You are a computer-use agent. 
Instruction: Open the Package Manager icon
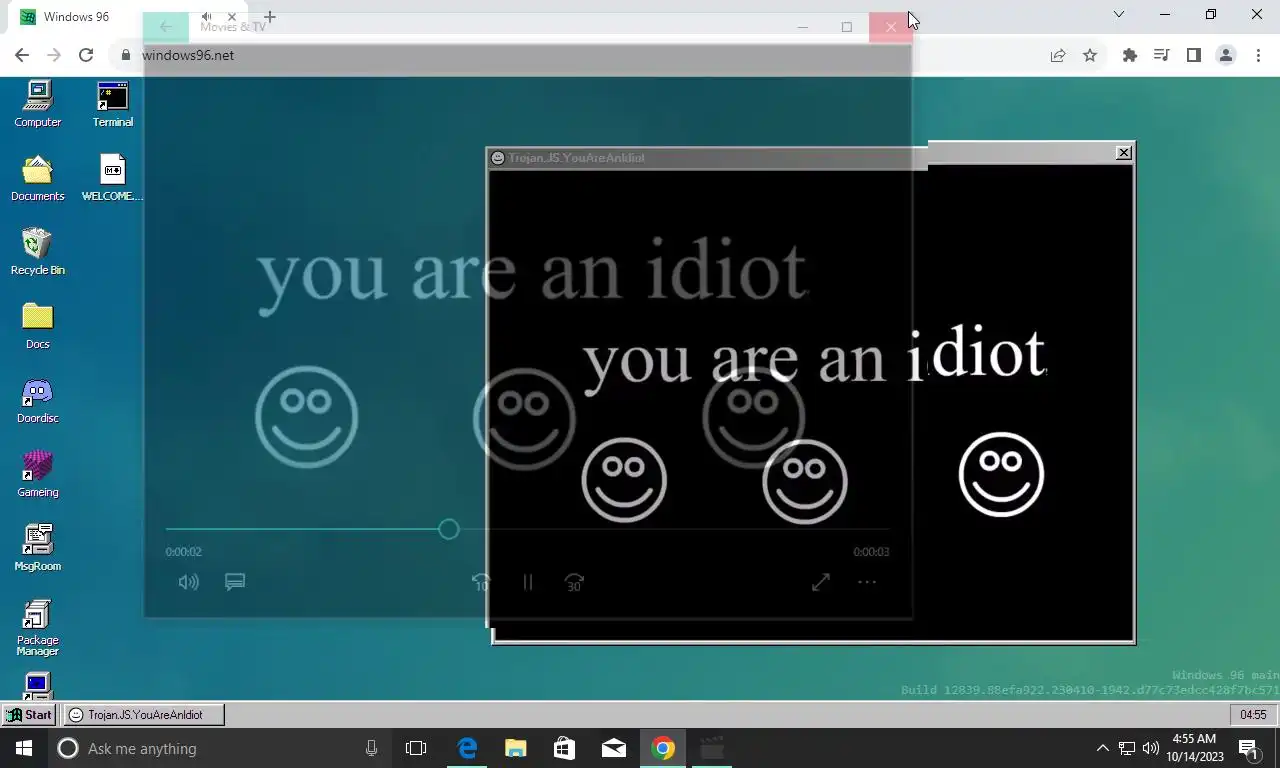click(38, 627)
